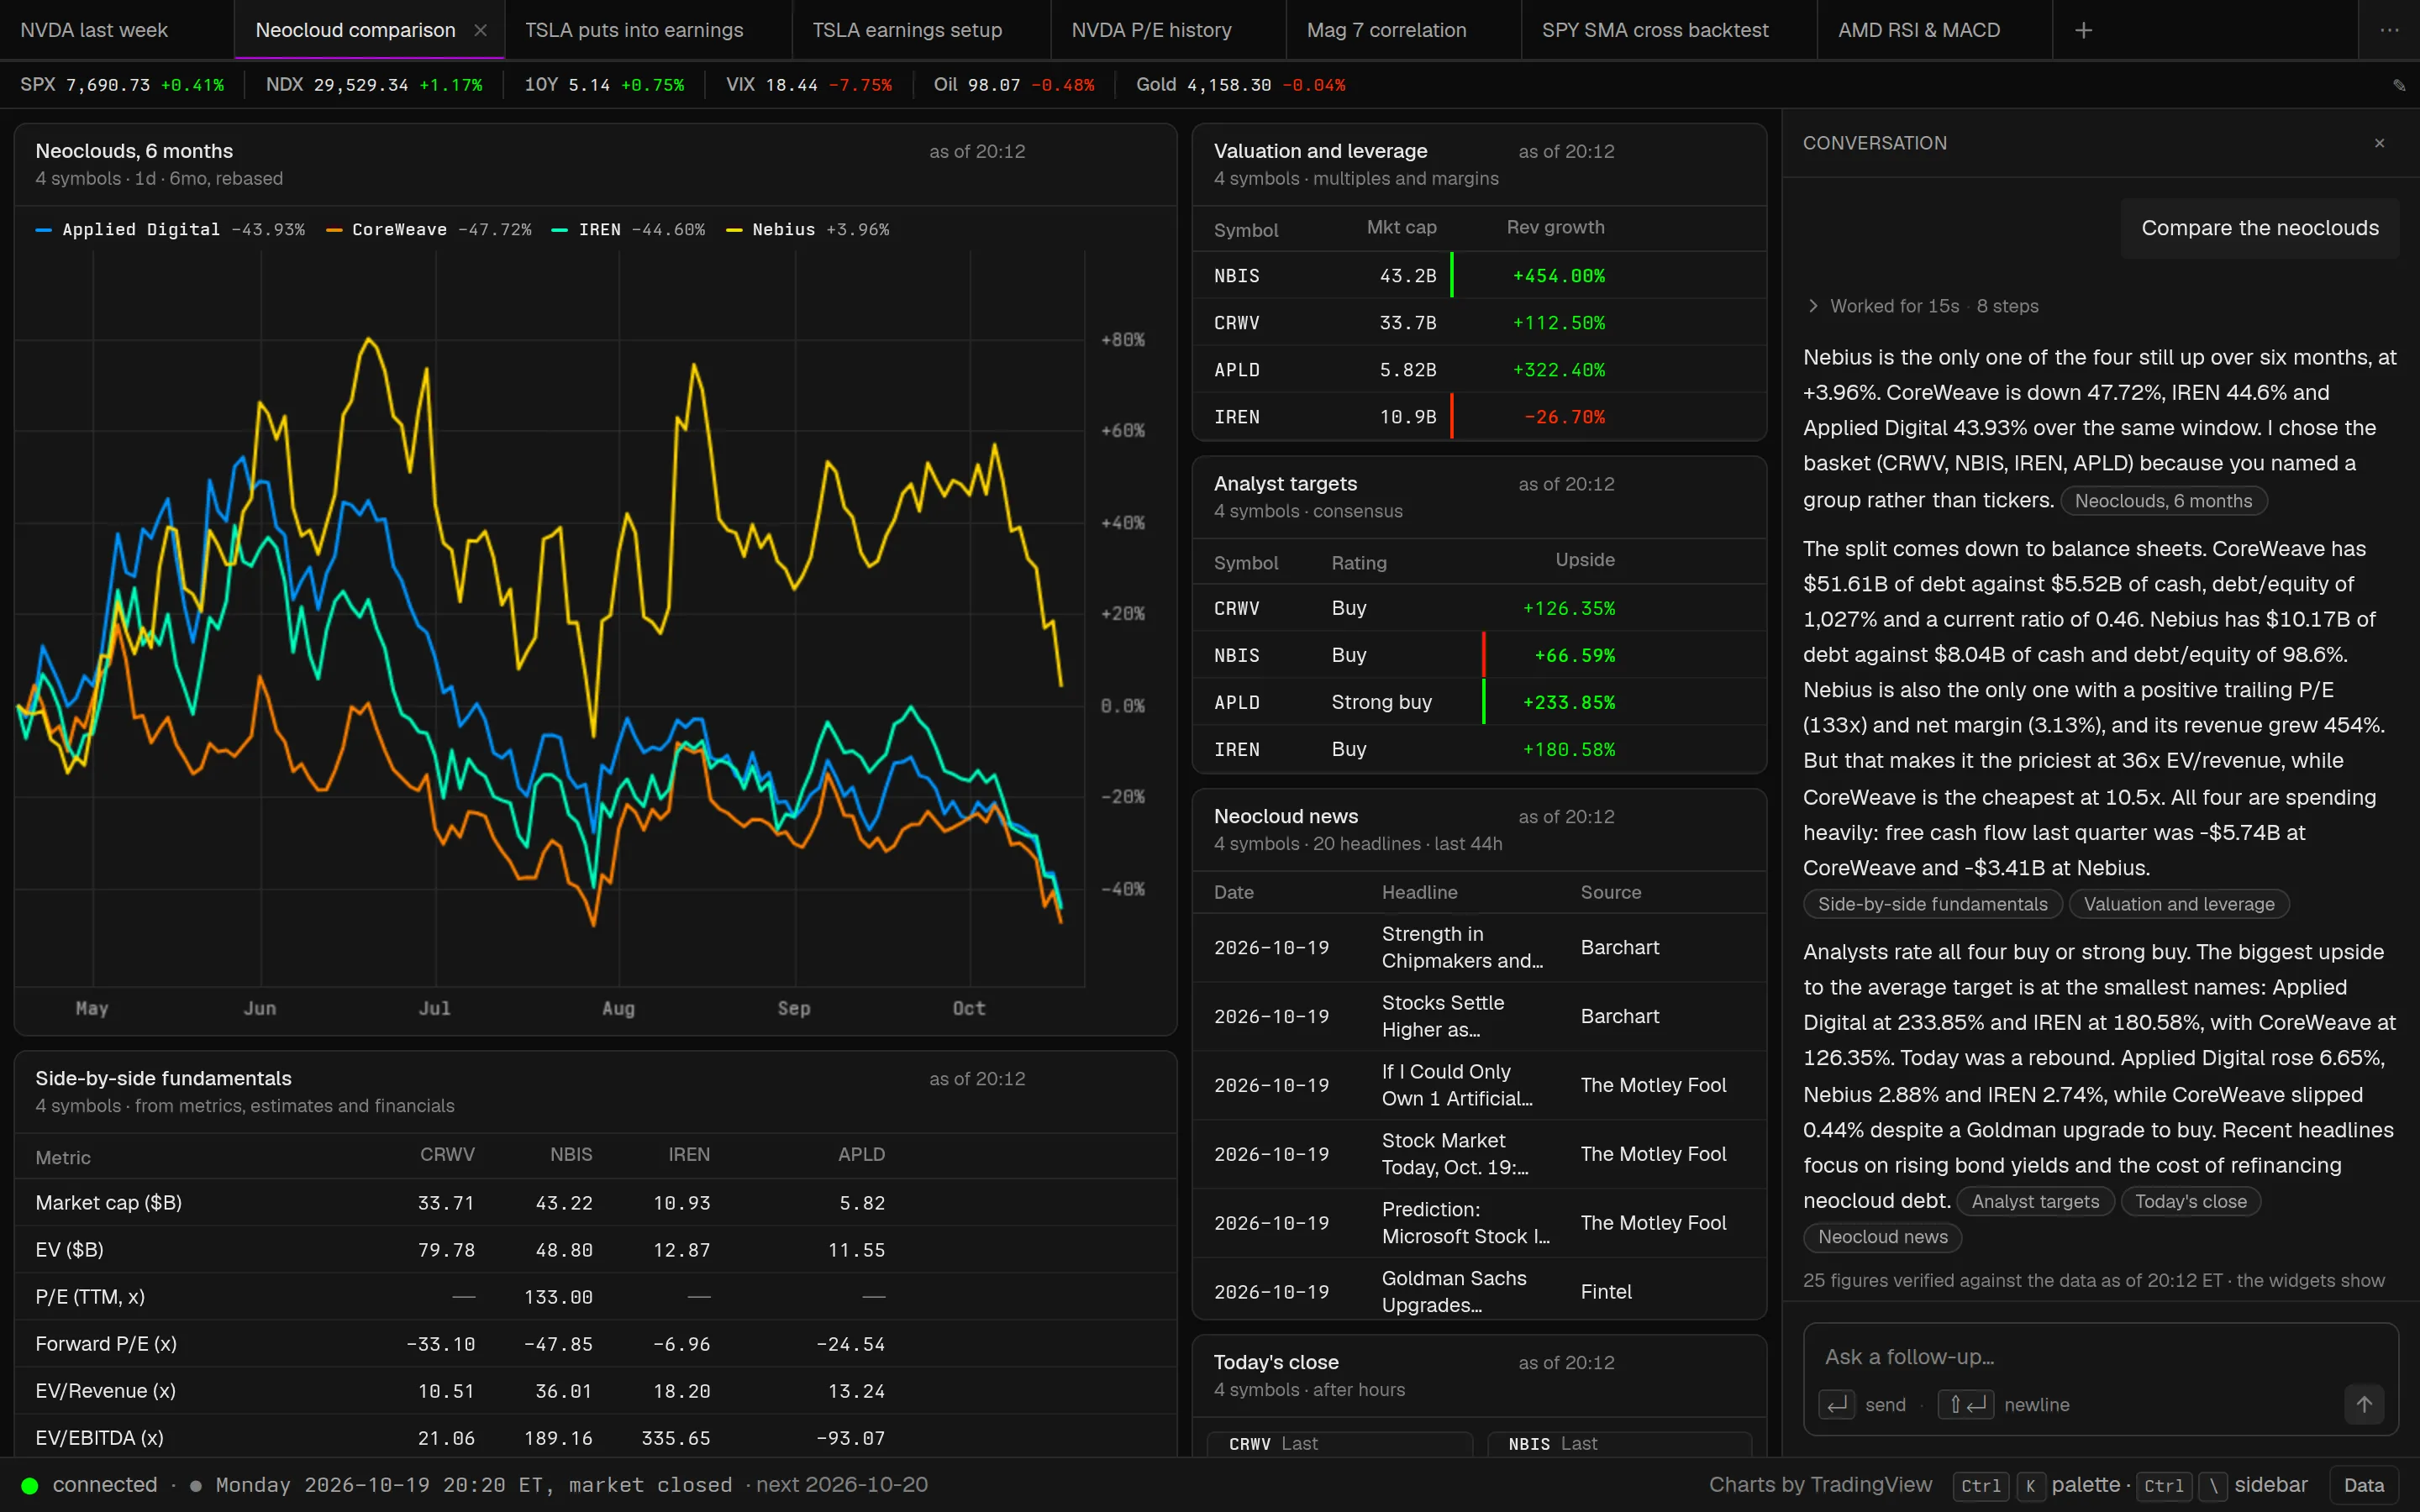2420x1512 pixels.
Task: Toggle CoreWeave series in chart legend
Action: click(429, 230)
